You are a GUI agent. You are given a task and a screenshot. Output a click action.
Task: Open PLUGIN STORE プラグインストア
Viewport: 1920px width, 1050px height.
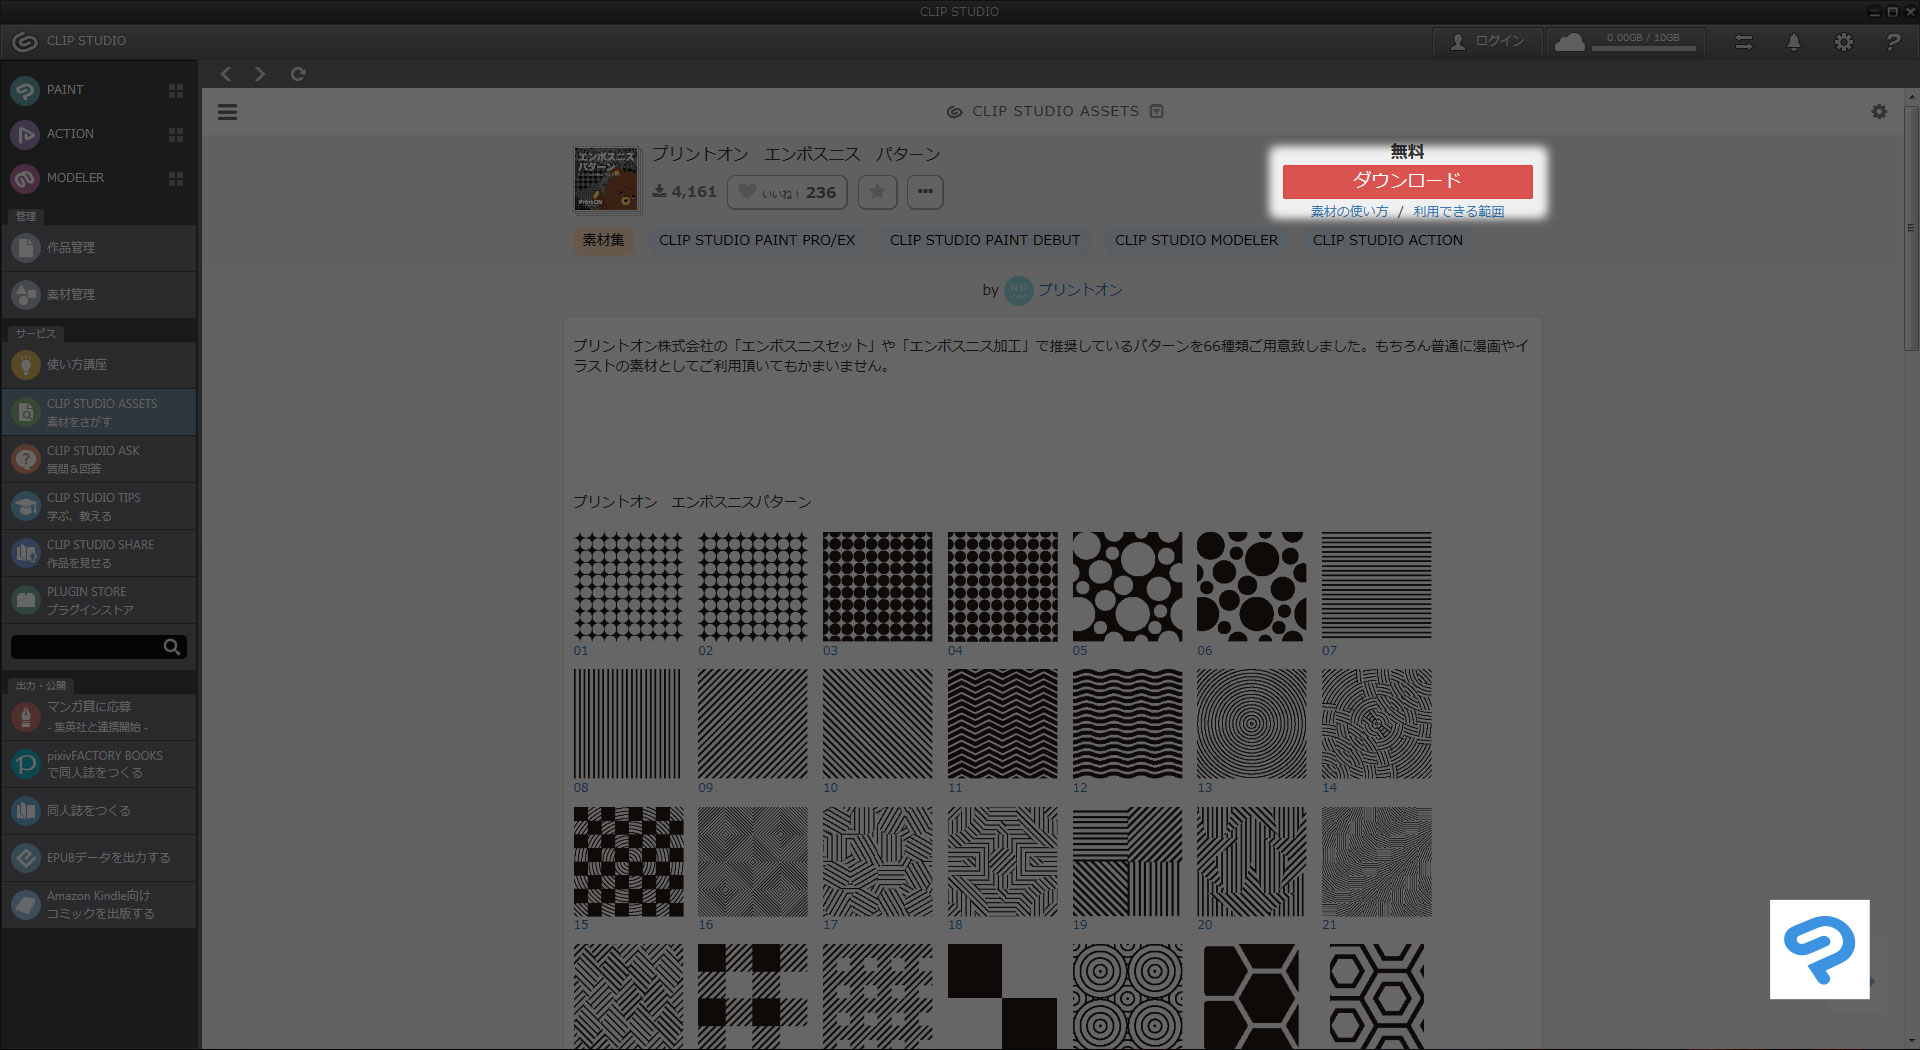coord(99,600)
